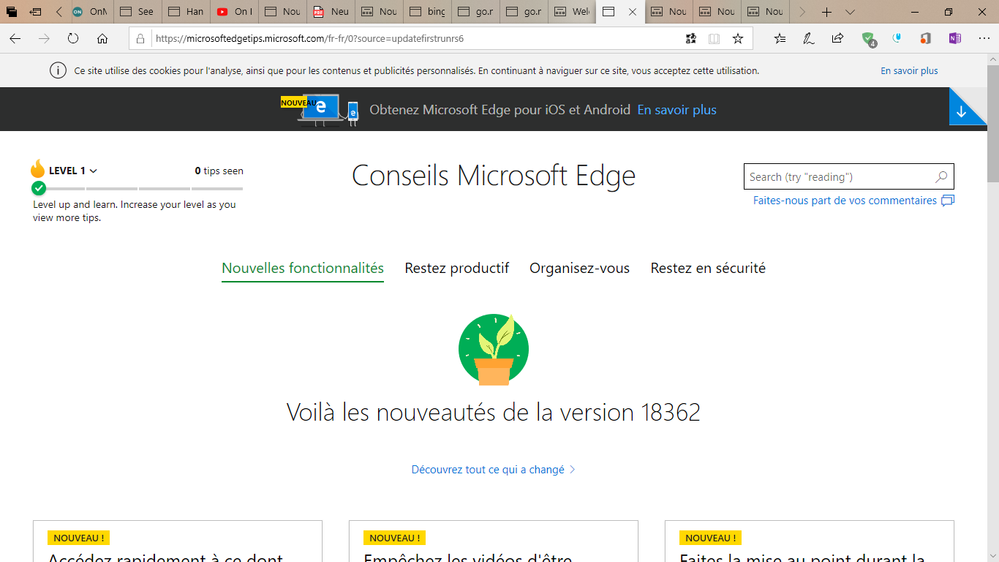The width and height of the screenshot is (999, 562).
Task: Select Nouvelles fonctionnalités tab
Action: pos(303,268)
